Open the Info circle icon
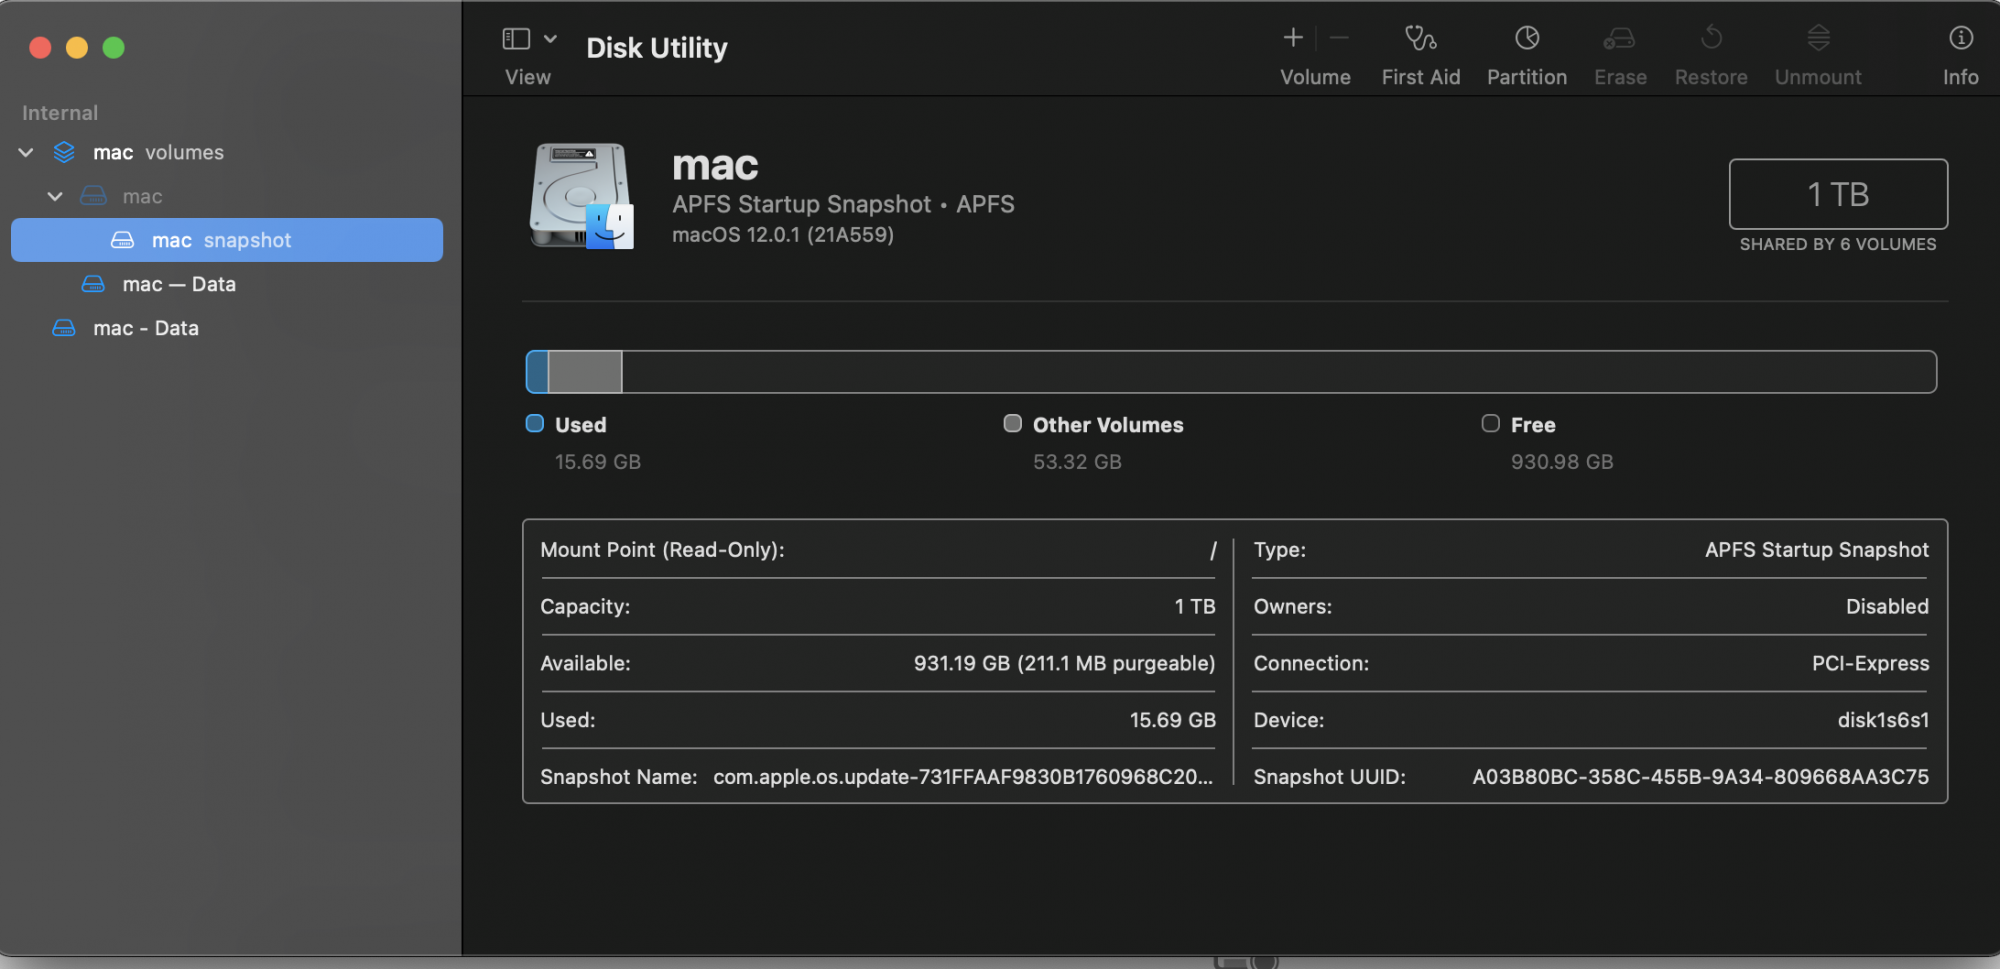This screenshot has height=969, width=2000. [1961, 38]
